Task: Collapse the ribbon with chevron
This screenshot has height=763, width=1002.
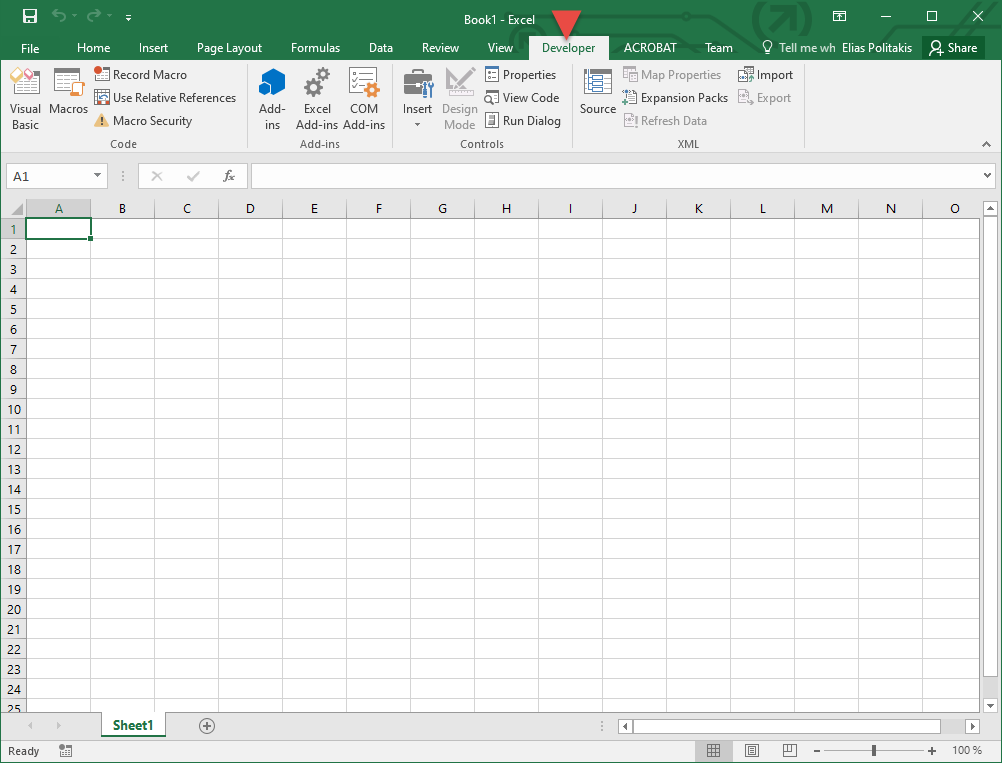Action: (987, 144)
